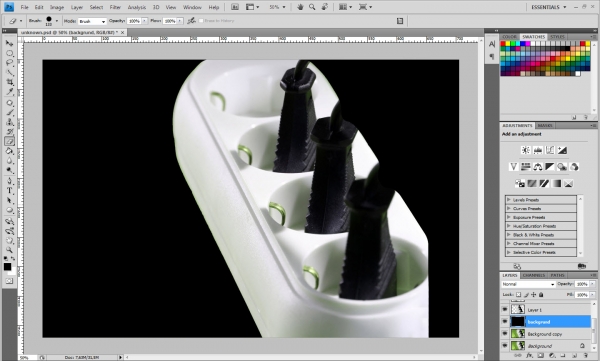Toggle airbrush mode in options bar
Screen dimensions: 600x361
(x=191, y=21)
